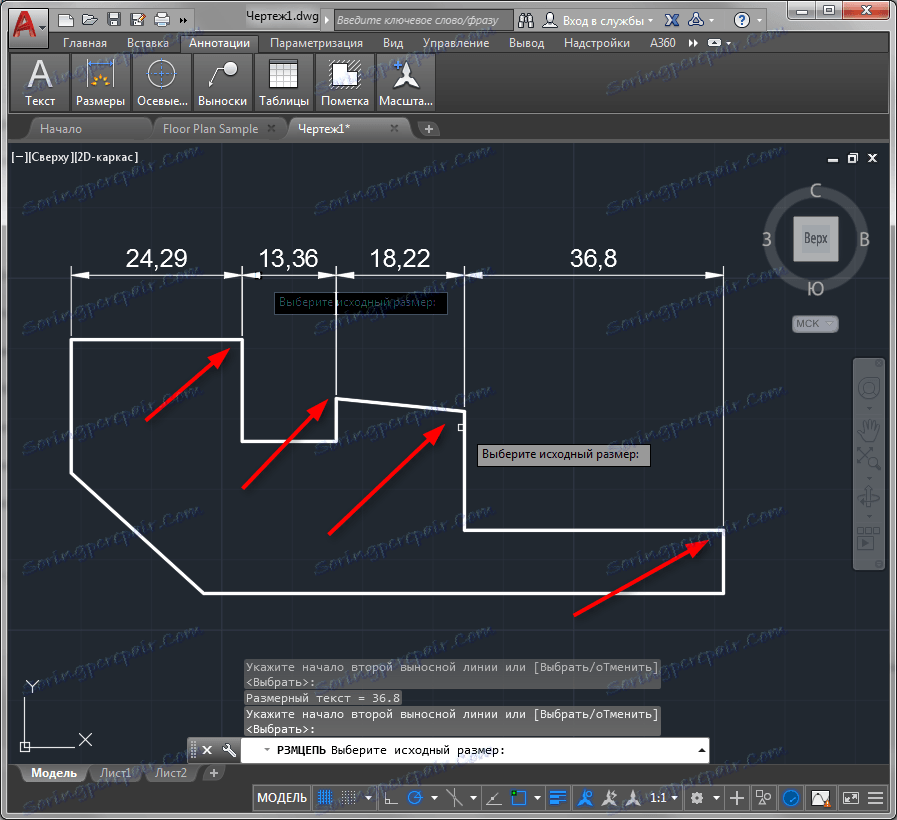This screenshot has width=897, height=820.
Task: Open the AutoCAD application menu button
Action: pyautogui.click(x=28, y=26)
